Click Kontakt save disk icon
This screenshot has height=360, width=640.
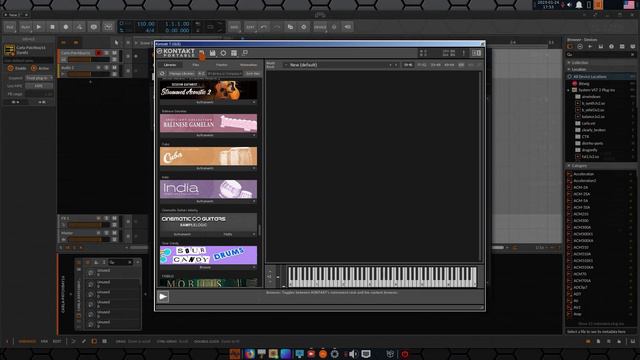213,53
